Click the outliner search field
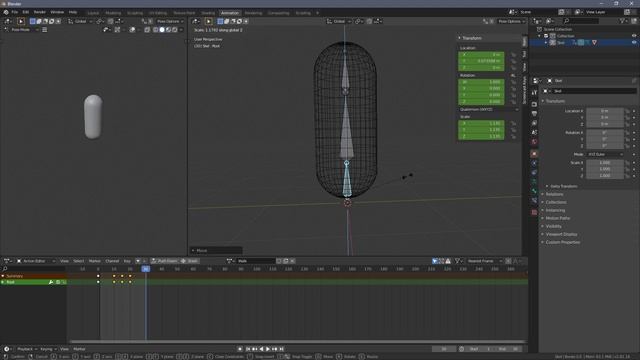The image size is (640, 360). pyautogui.click(x=581, y=21)
